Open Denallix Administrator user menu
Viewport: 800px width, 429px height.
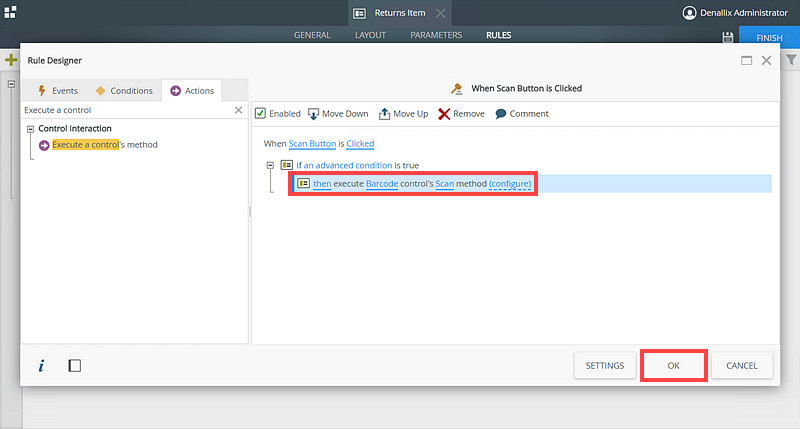click(x=735, y=13)
